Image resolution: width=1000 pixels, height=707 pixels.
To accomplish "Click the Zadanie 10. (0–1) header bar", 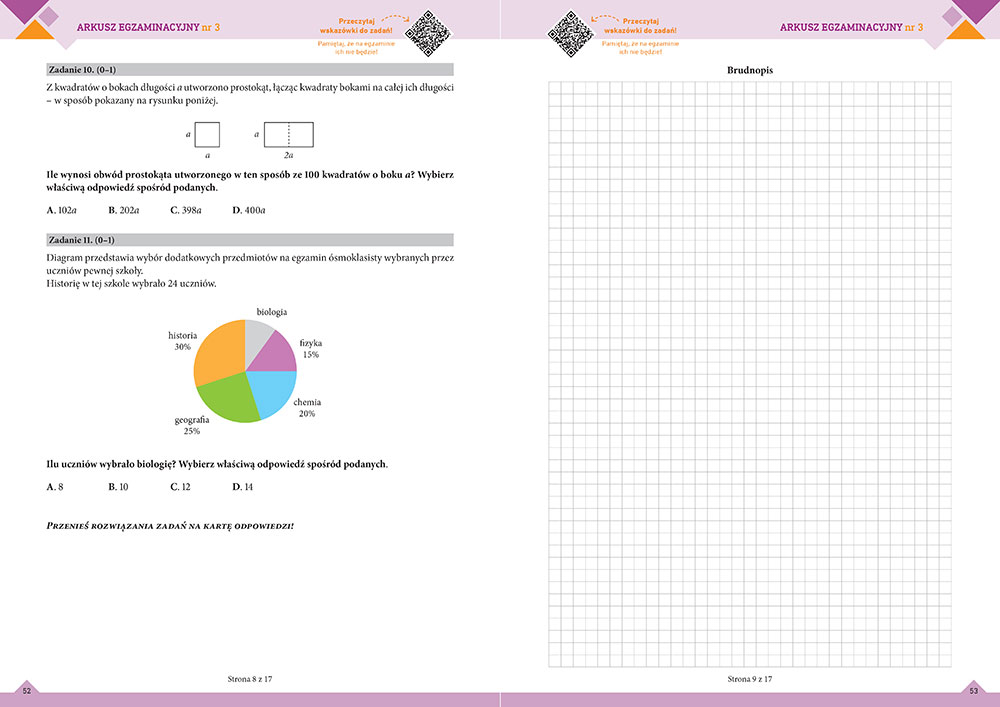I will pyautogui.click(x=250, y=69).
